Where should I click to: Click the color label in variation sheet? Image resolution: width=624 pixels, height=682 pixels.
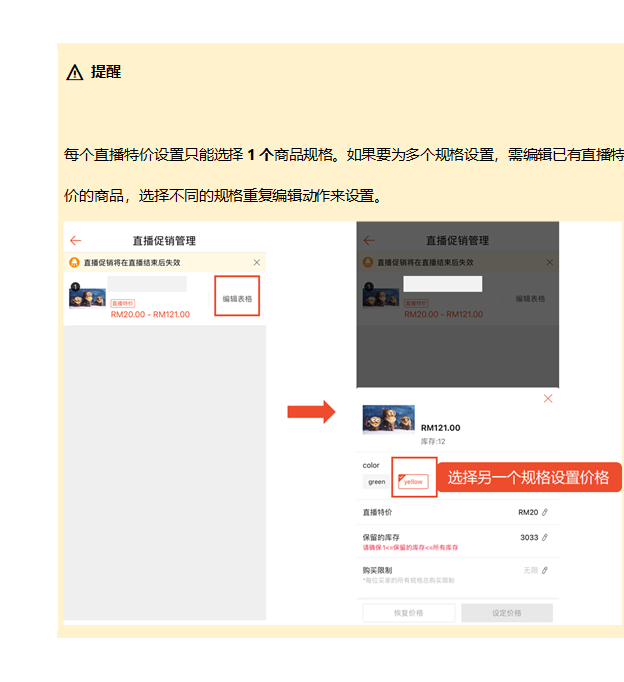point(371,465)
